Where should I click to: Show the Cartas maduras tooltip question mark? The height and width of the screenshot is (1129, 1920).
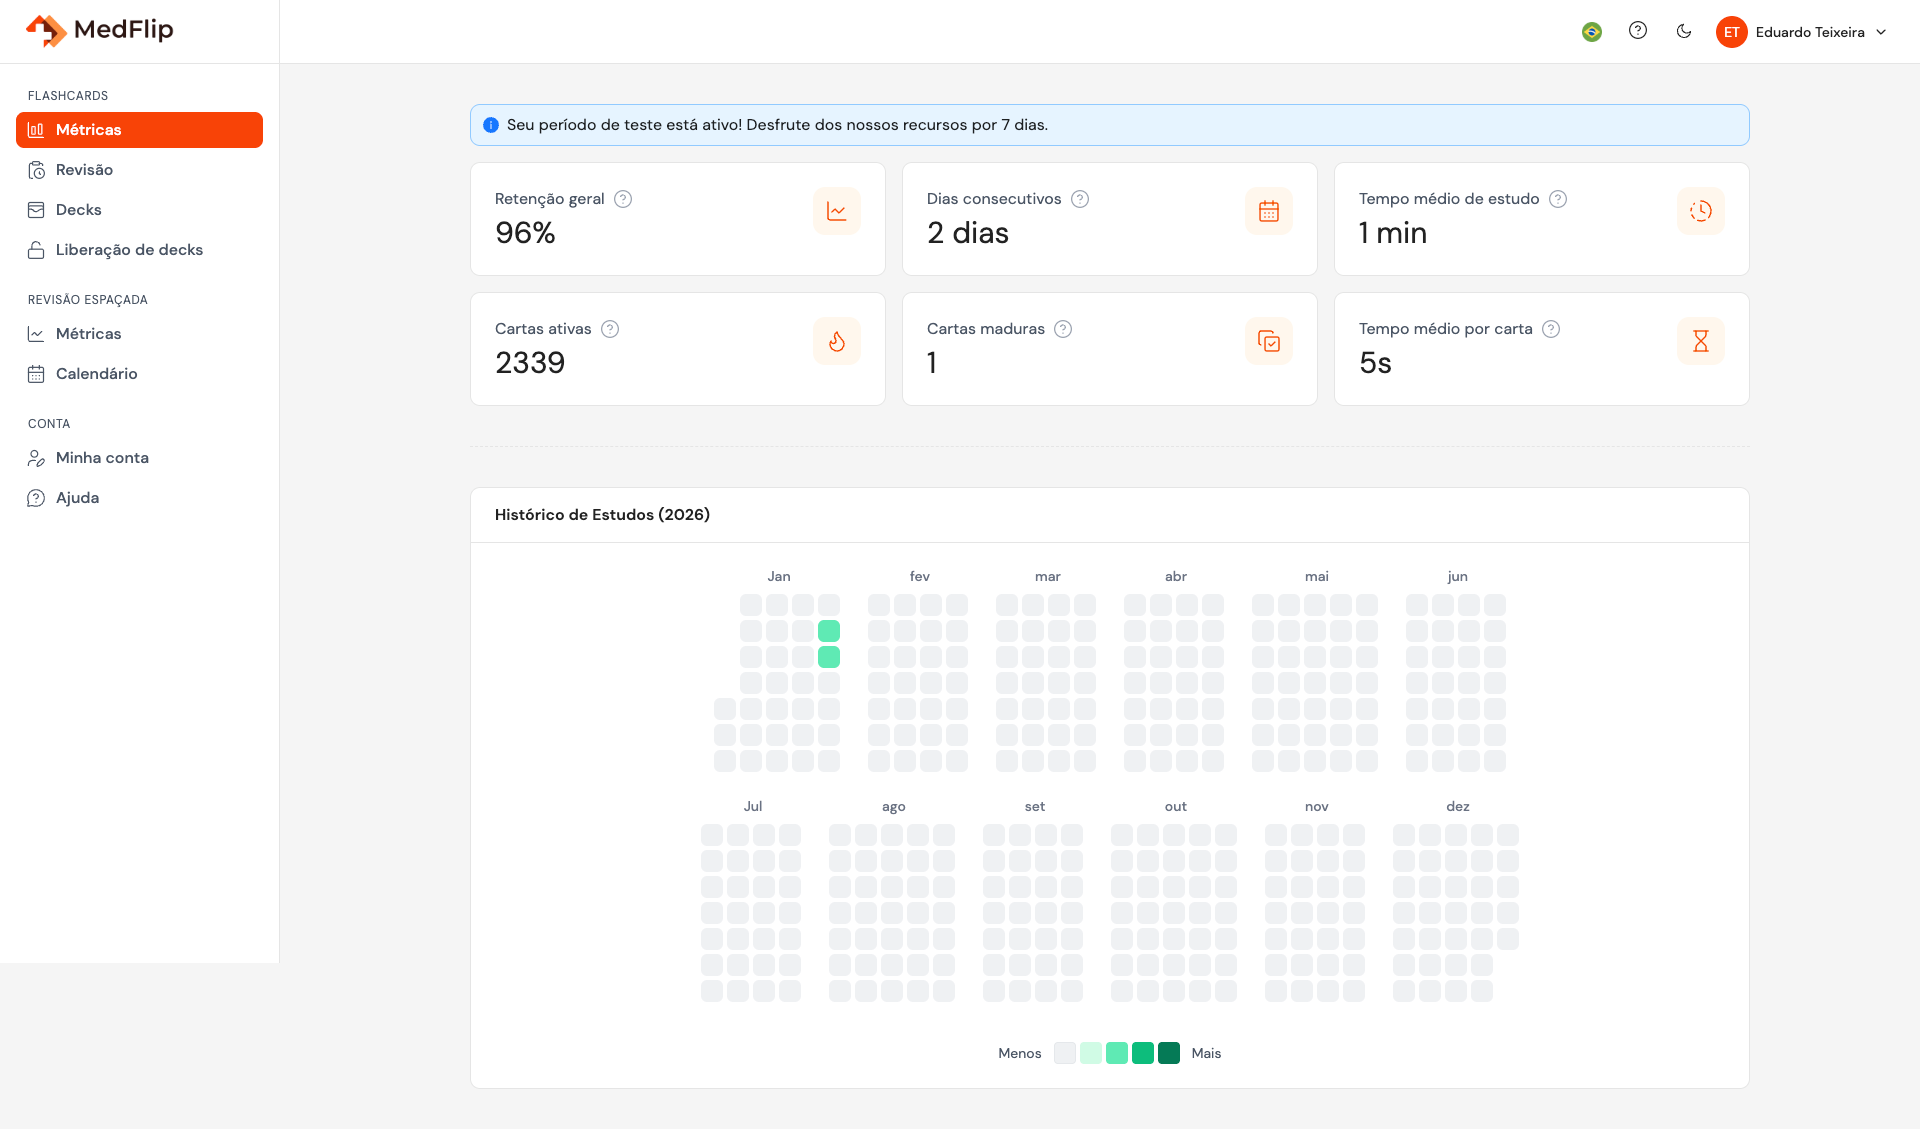1063,328
